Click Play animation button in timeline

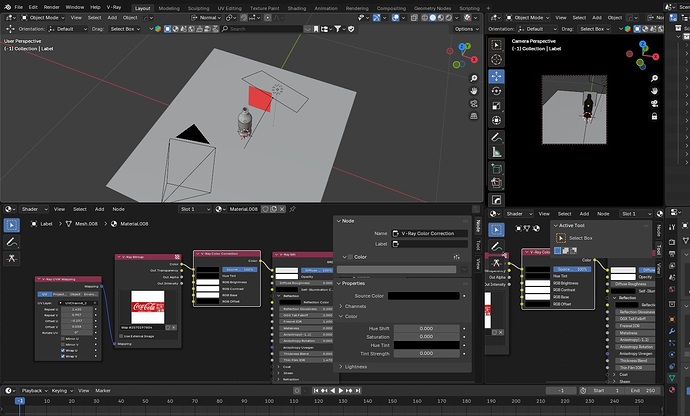point(341,390)
